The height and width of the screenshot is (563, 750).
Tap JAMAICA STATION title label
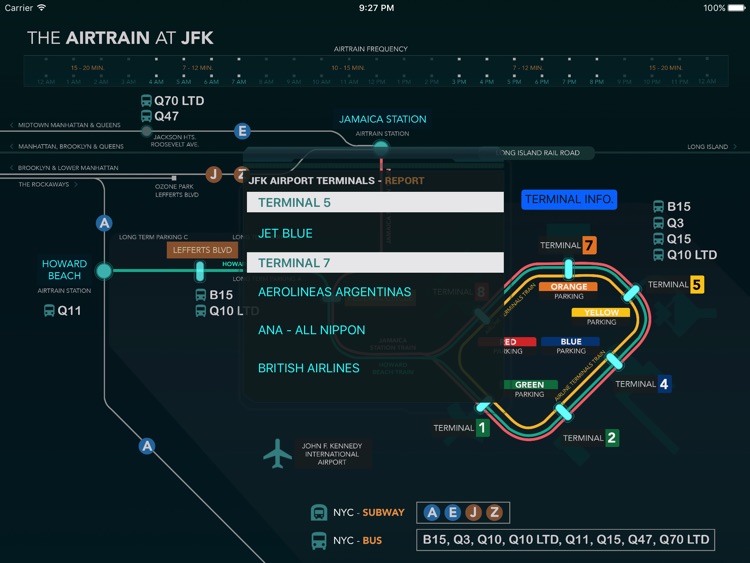[x=383, y=119]
